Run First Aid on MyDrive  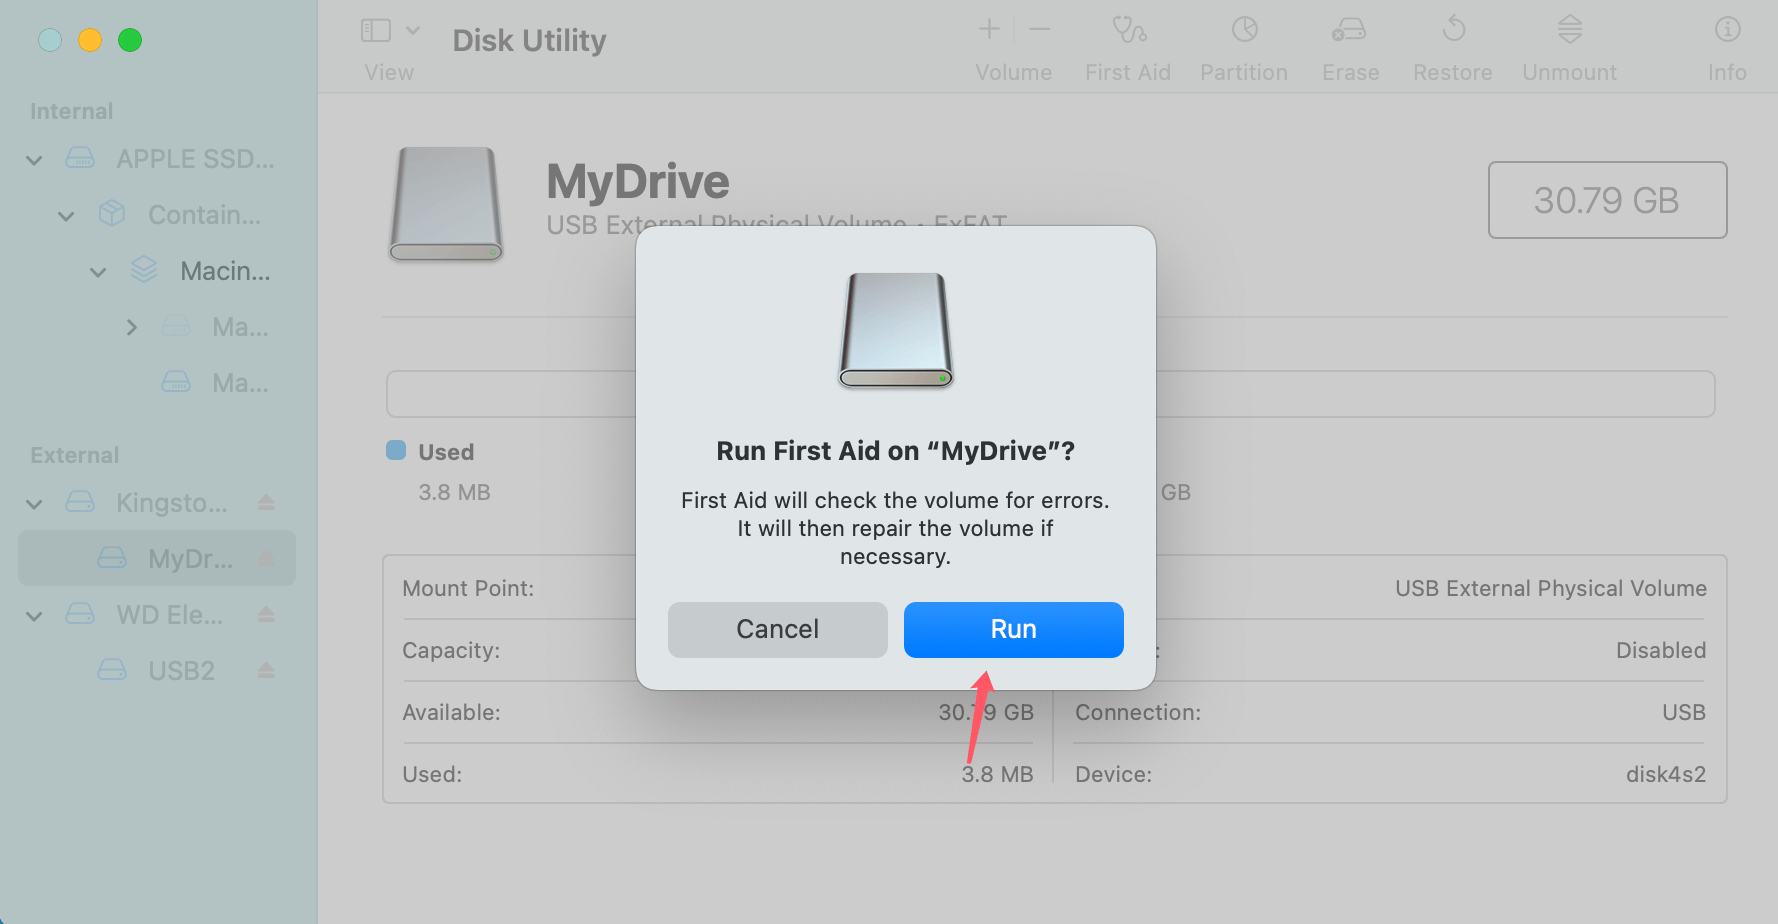(1013, 629)
